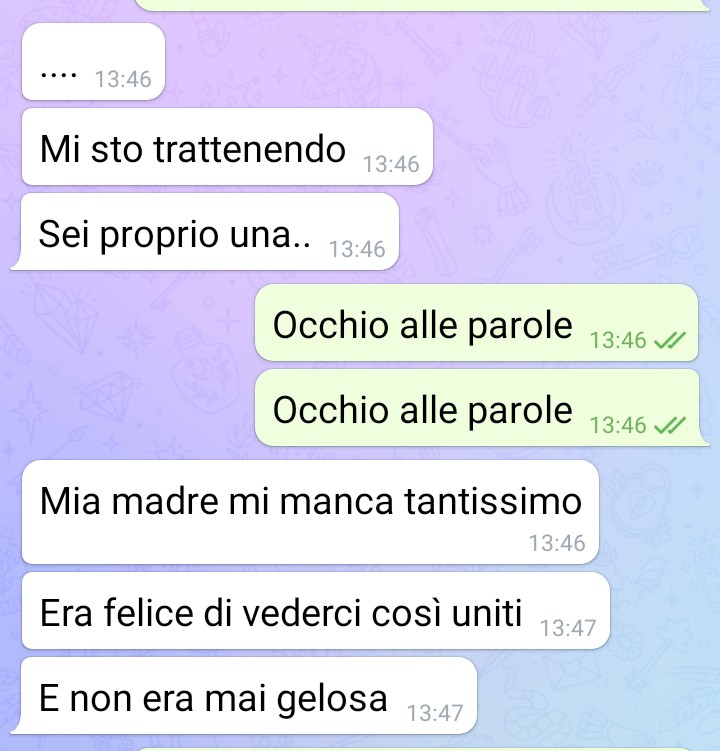Click the green timestamp on lower "Occhio alle parole"
This screenshot has width=720, height=751.
(618, 425)
